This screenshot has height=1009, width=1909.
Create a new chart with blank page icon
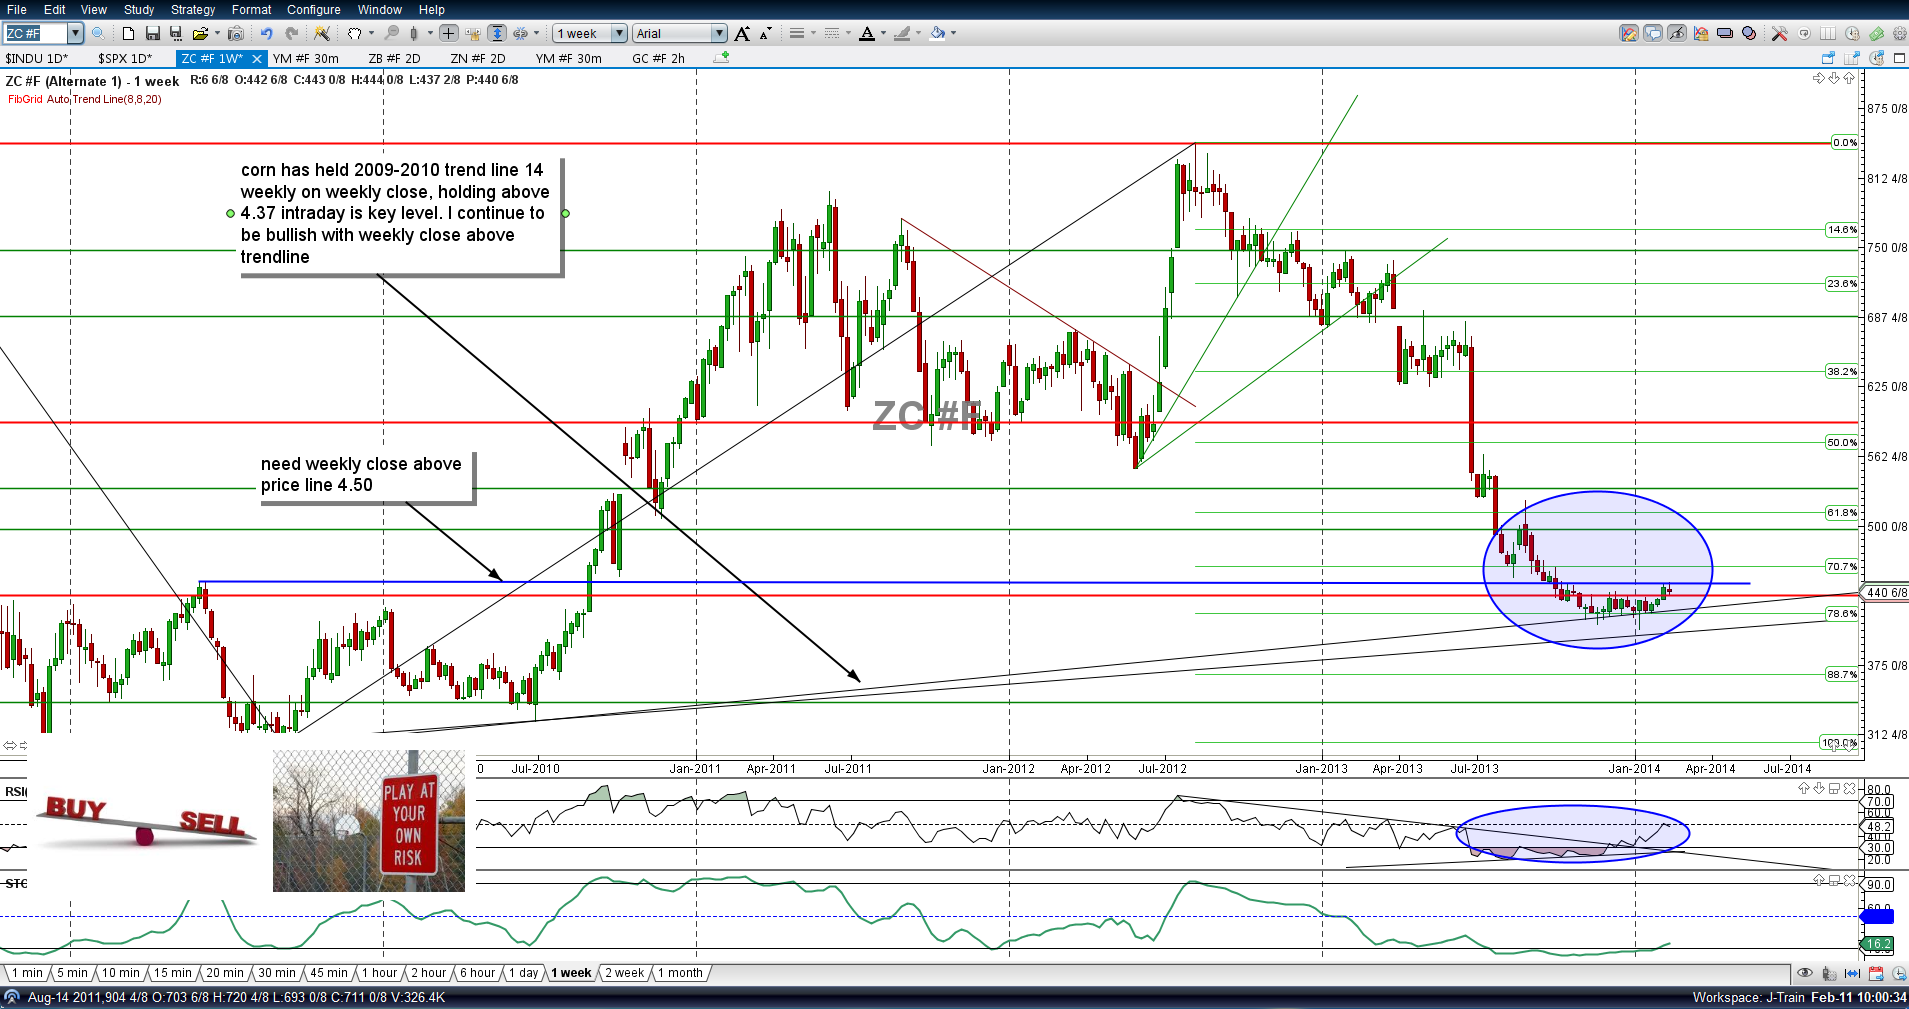[128, 33]
